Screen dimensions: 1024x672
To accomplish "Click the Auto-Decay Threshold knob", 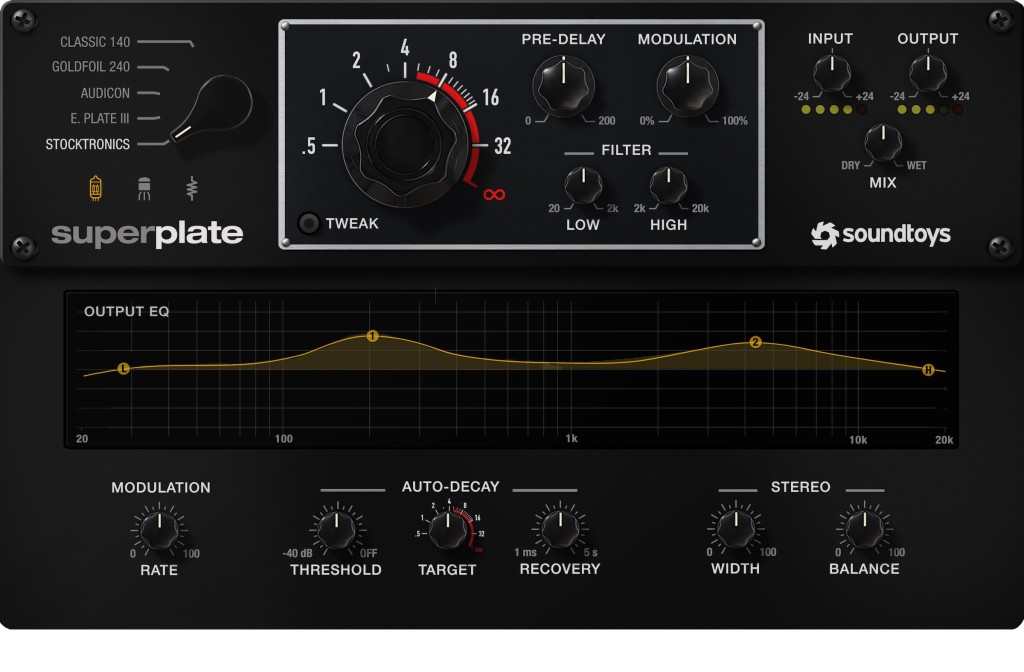I will point(336,528).
